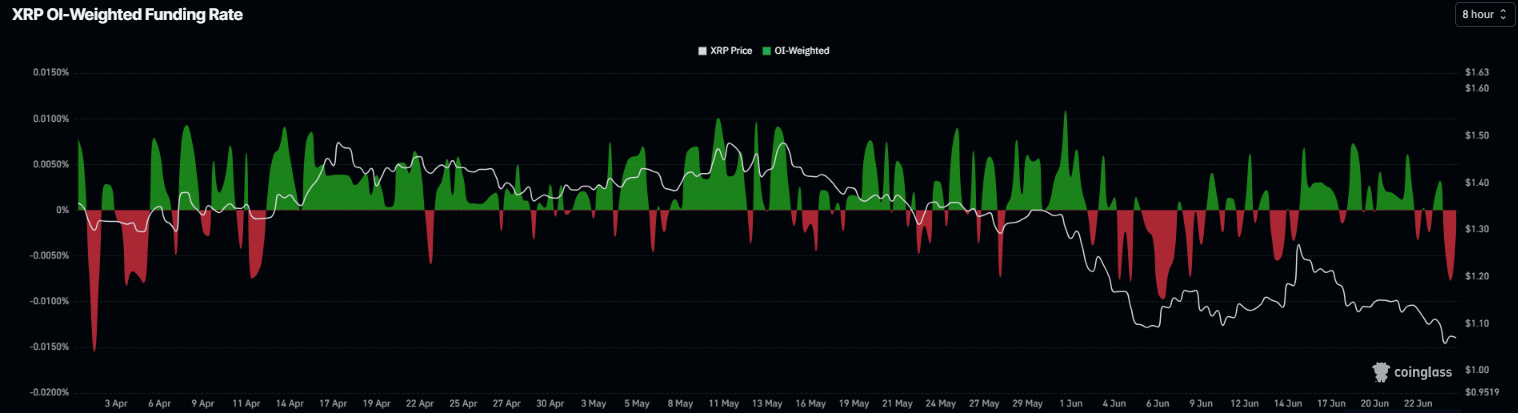The image size is (1518, 413).
Task: Click the 22 Jun date label
Action: pyautogui.click(x=1418, y=403)
